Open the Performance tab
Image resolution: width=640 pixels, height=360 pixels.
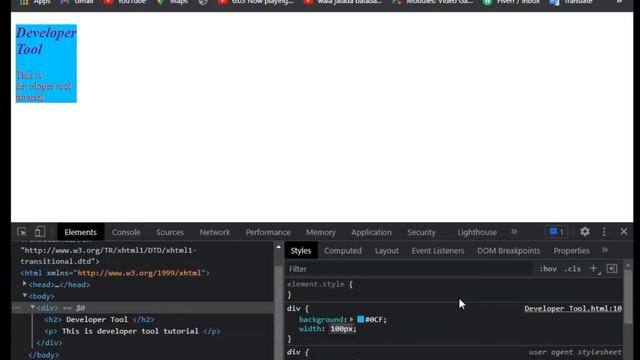268,232
